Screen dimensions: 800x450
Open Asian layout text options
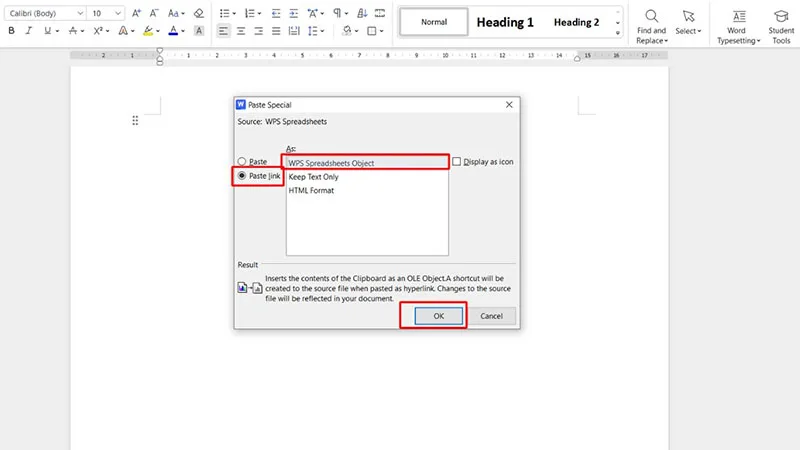[312, 13]
